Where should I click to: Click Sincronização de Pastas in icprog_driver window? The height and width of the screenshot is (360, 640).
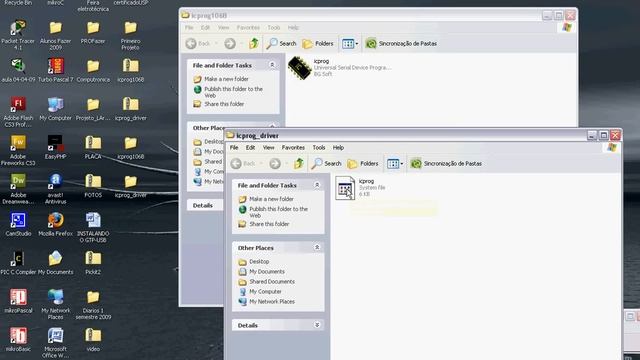(x=446, y=164)
